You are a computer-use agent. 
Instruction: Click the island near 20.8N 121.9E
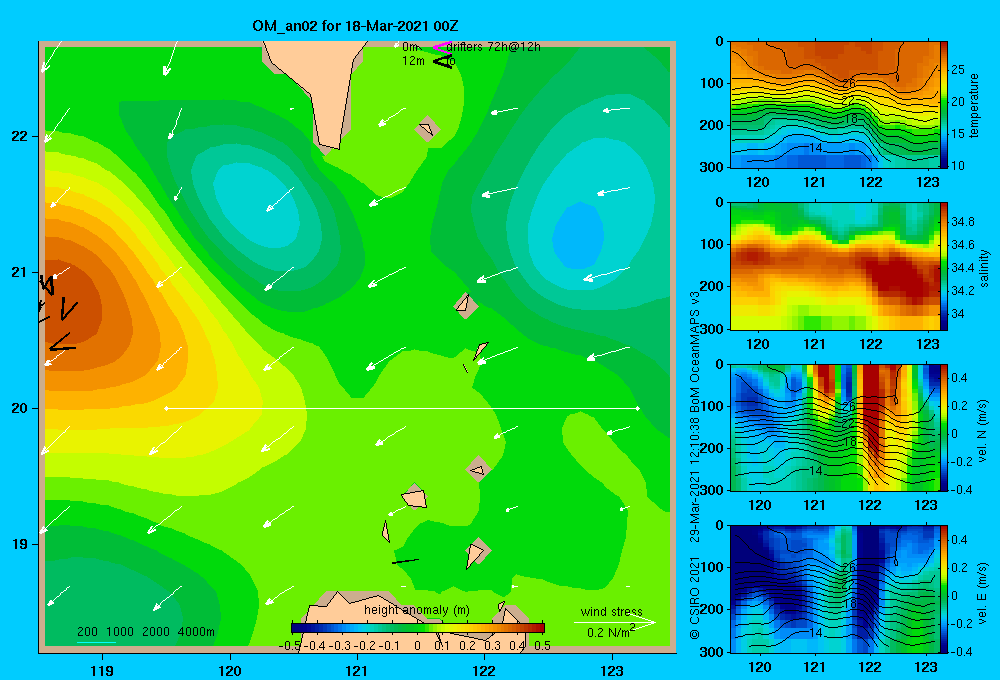[x=466, y=305]
